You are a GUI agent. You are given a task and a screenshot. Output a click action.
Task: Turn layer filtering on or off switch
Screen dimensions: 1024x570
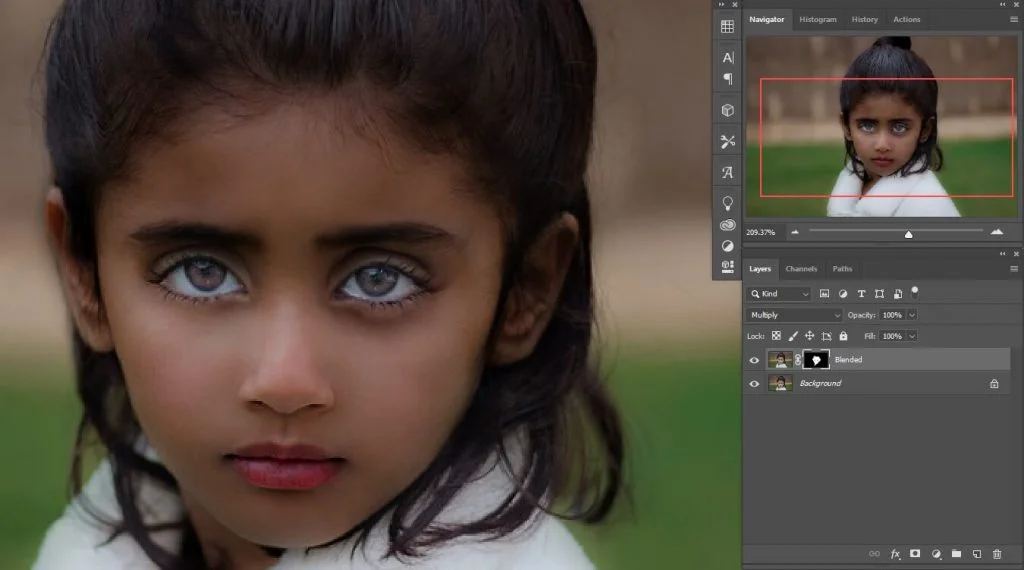pyautogui.click(x=915, y=291)
